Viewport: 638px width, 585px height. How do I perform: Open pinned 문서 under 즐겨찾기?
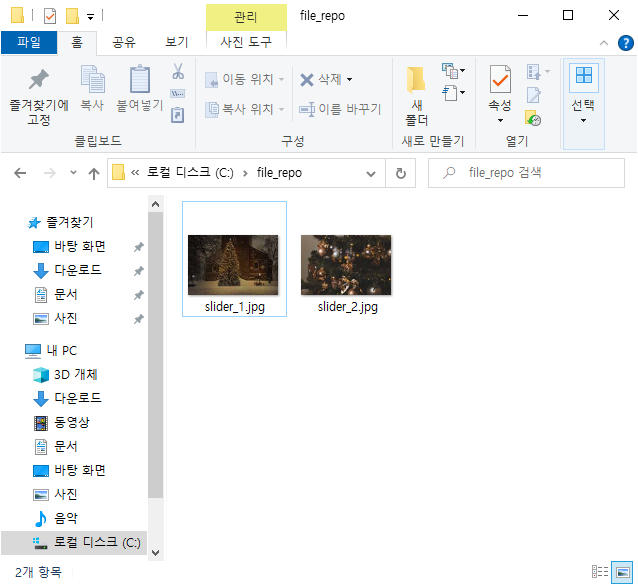(56, 295)
